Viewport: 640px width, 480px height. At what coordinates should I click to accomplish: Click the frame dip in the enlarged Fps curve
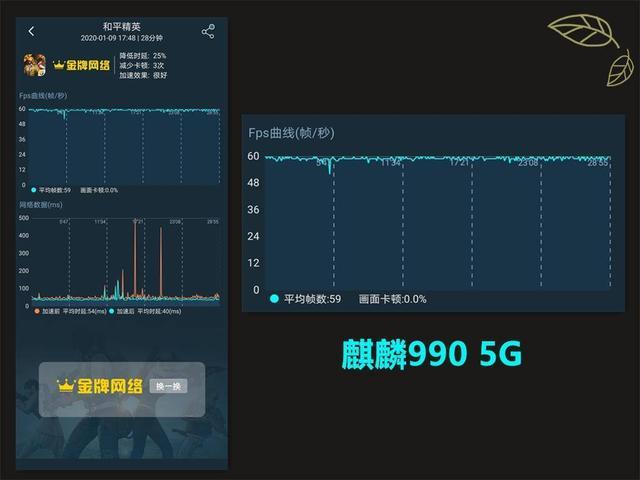pos(330,167)
